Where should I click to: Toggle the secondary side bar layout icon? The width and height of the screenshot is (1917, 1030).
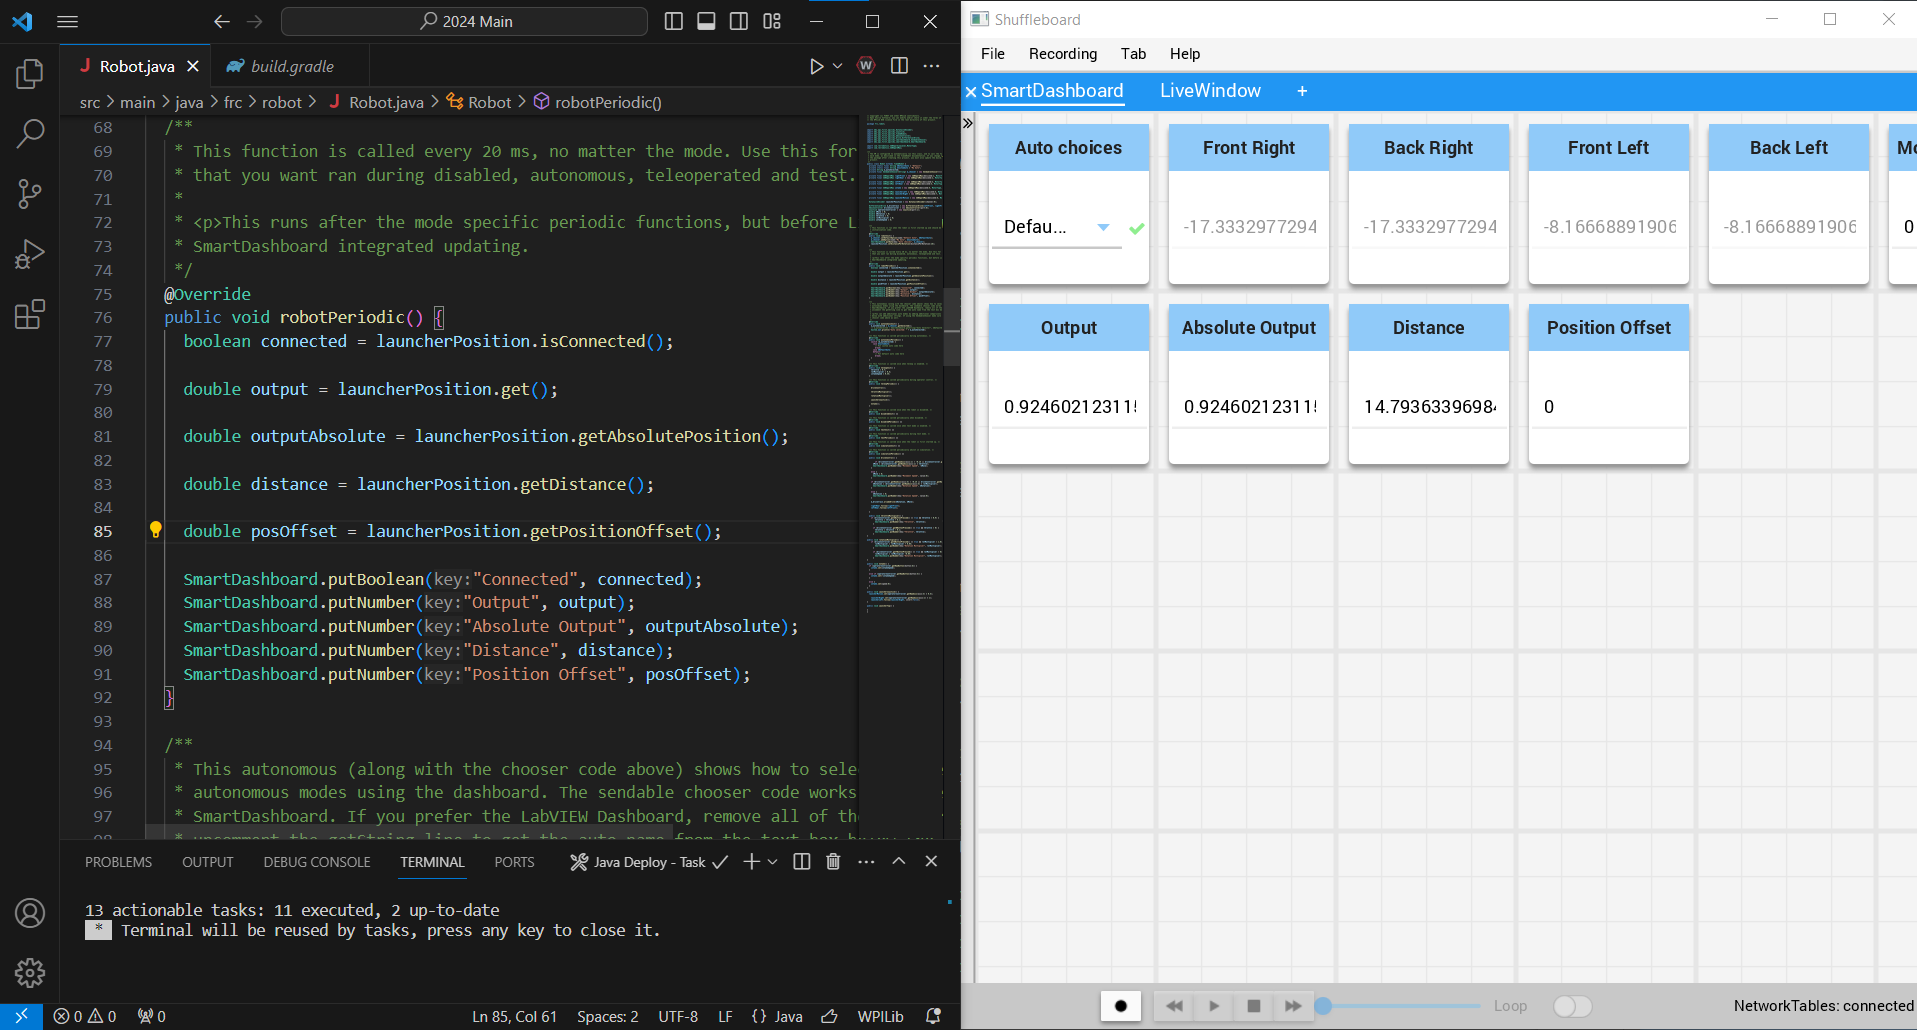coord(739,21)
